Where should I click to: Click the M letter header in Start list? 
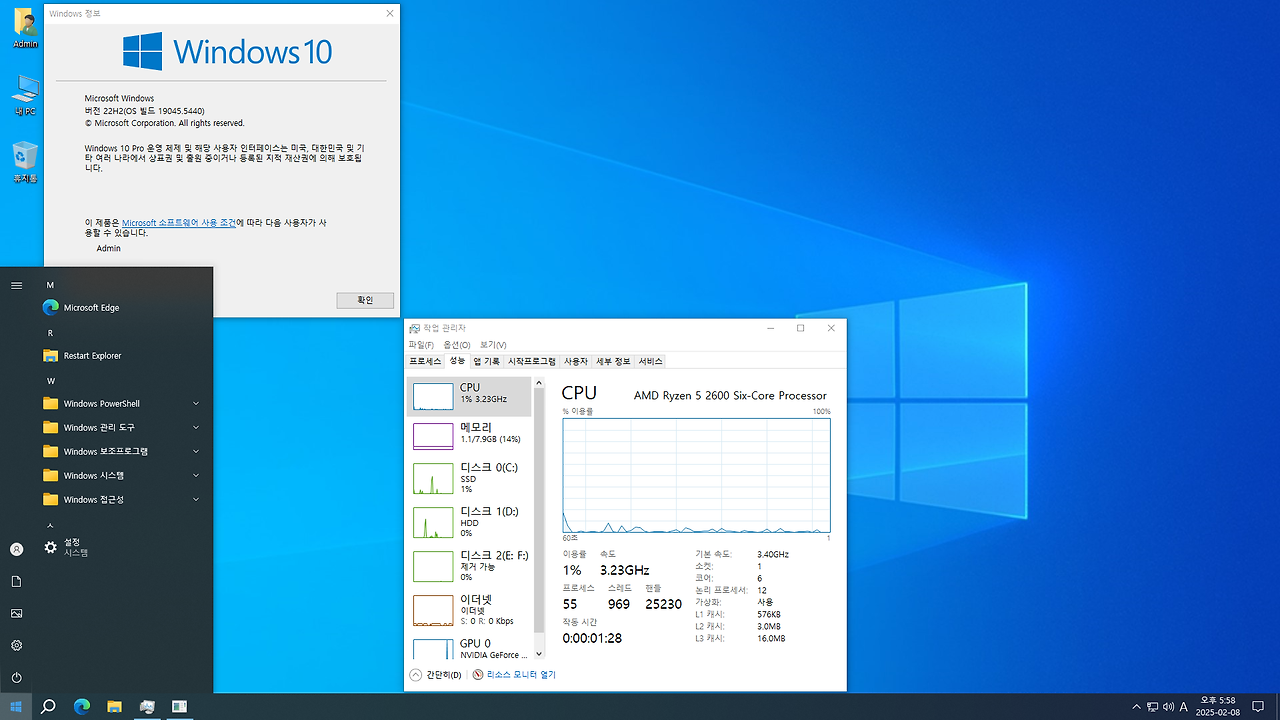(x=50, y=285)
